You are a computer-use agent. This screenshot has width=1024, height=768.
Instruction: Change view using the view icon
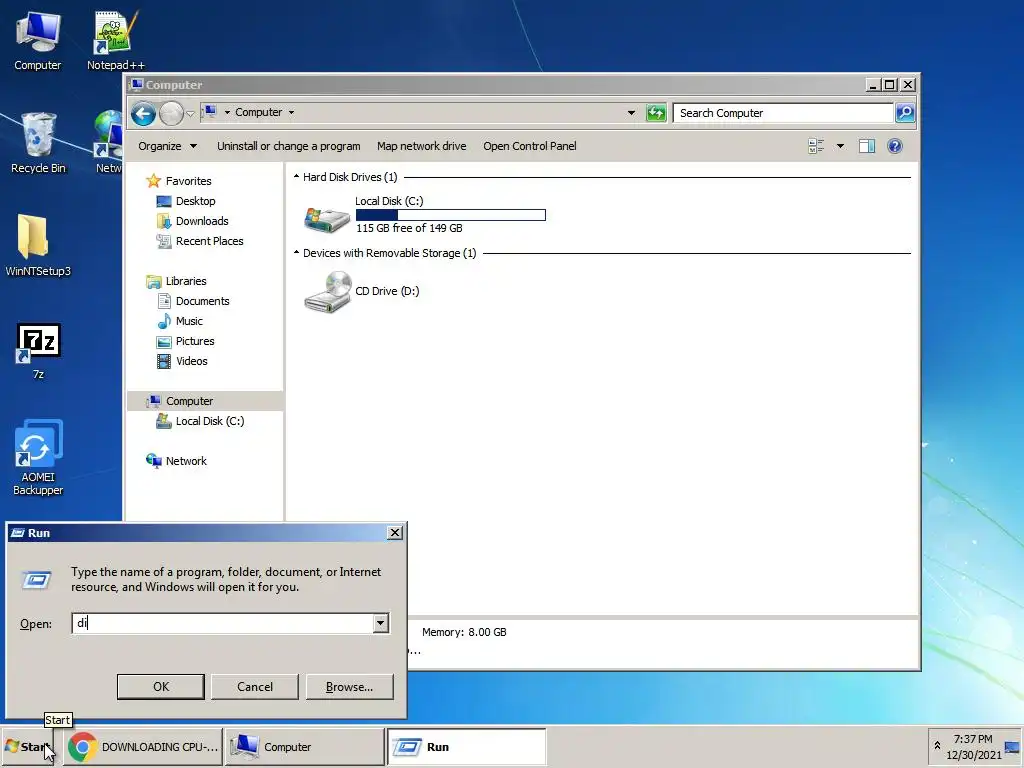(816, 146)
